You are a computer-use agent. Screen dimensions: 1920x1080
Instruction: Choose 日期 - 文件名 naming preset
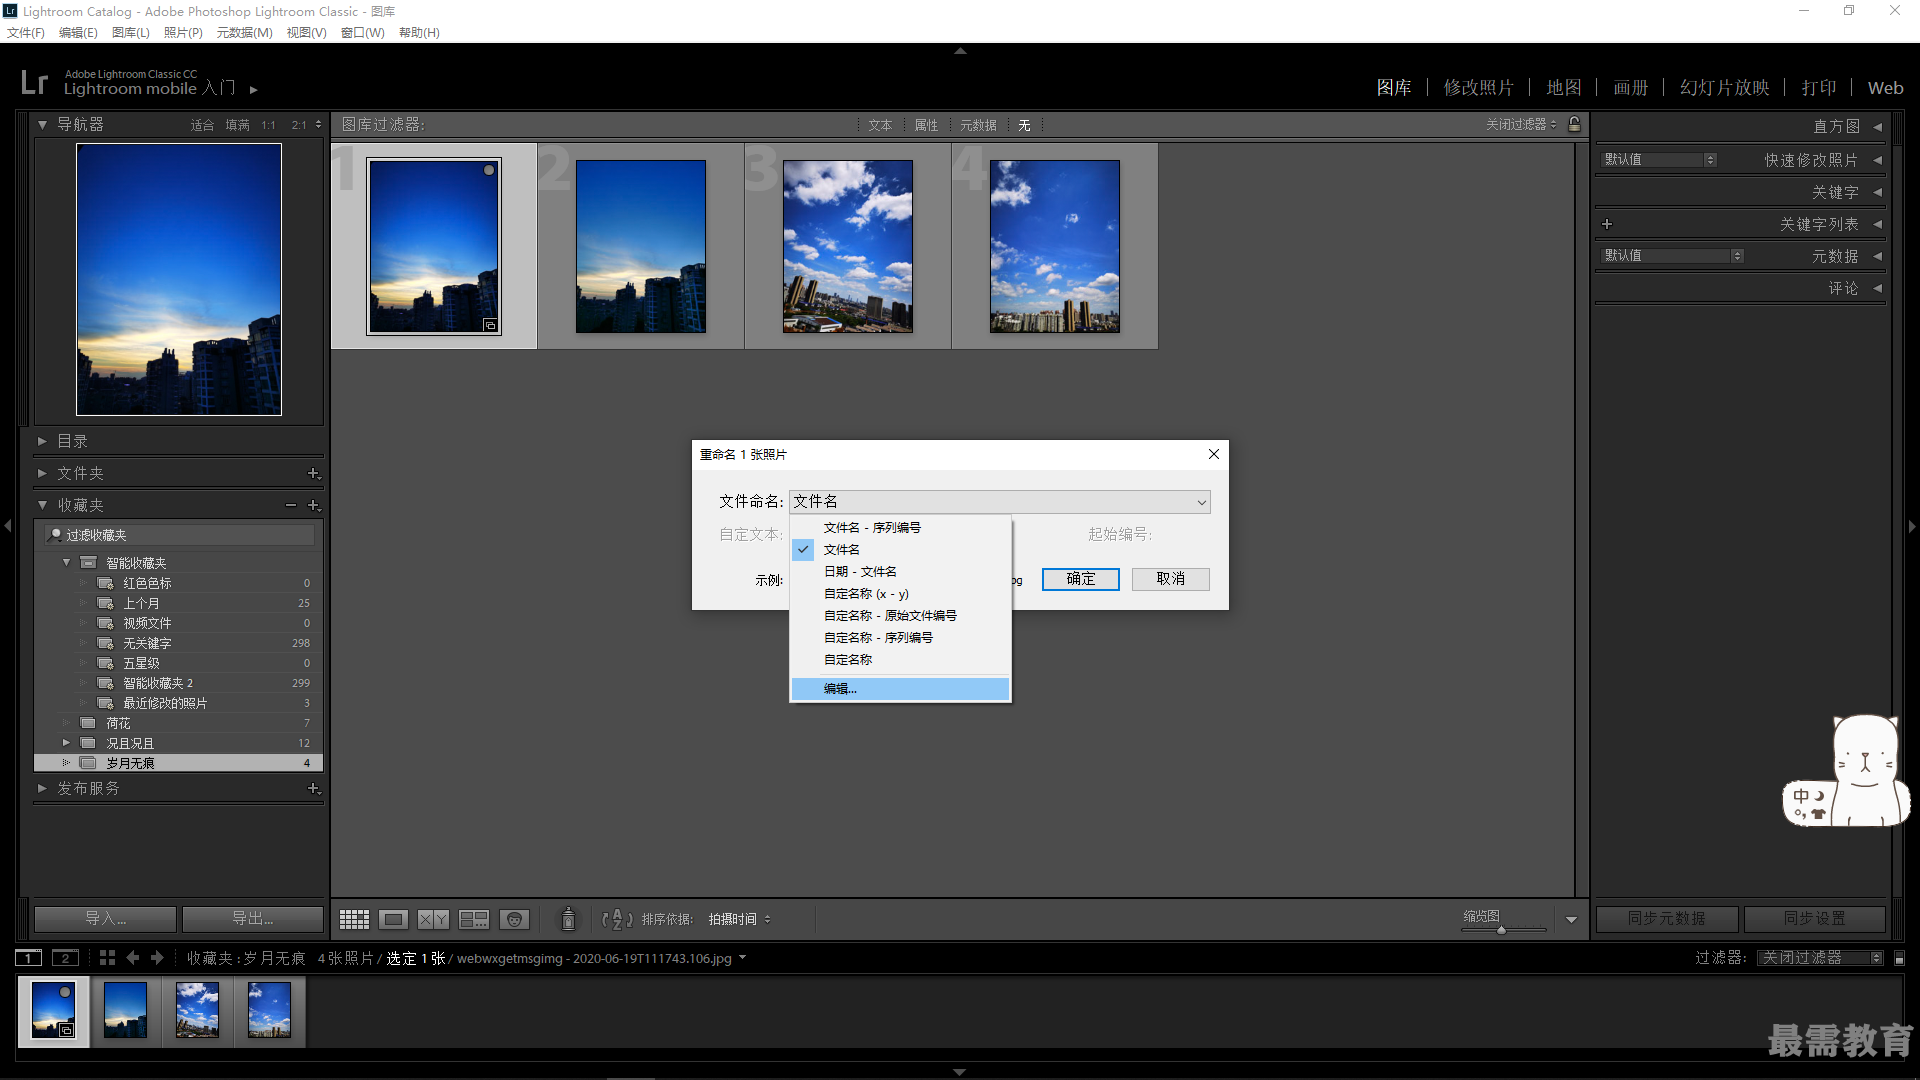[x=860, y=572]
